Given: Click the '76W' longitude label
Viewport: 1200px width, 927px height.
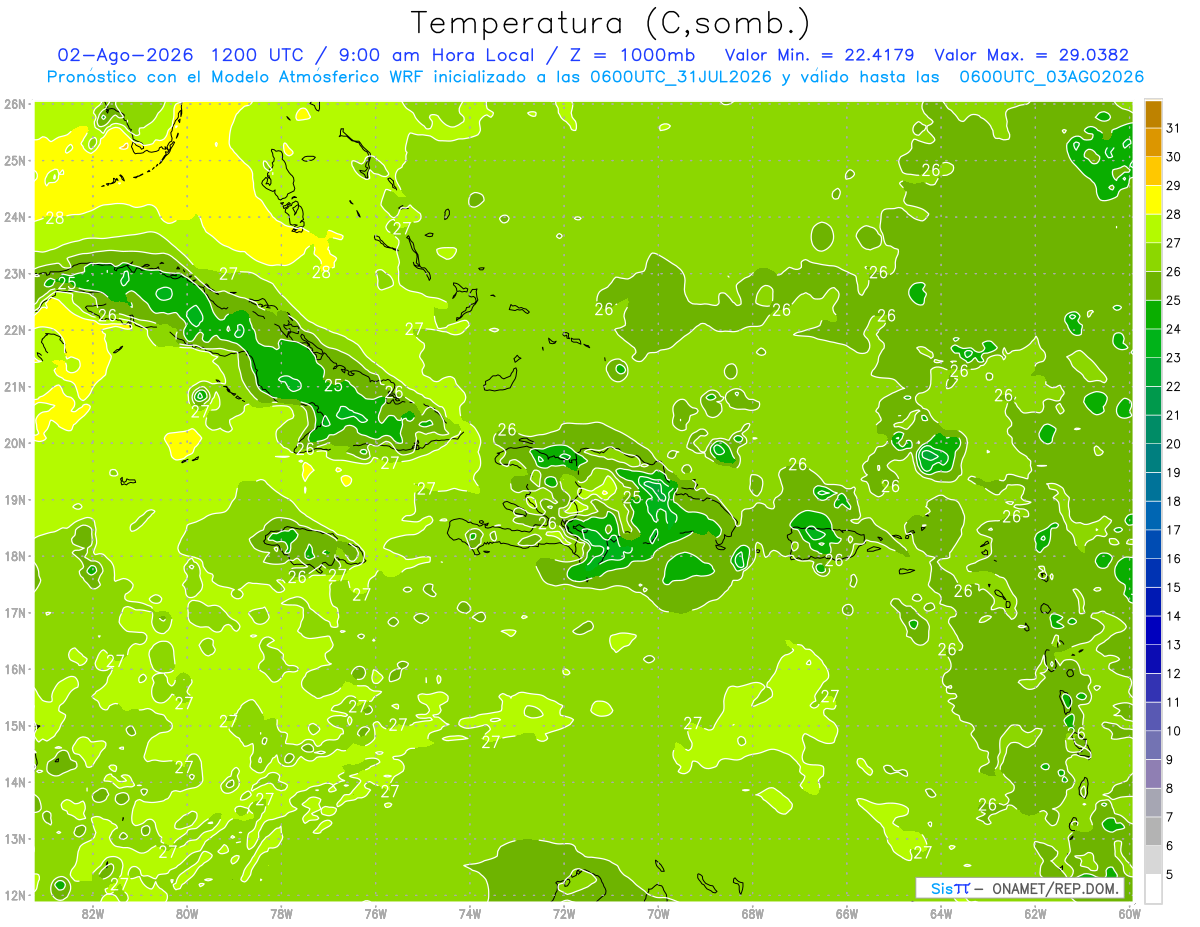Looking at the screenshot, I should [x=376, y=914].
